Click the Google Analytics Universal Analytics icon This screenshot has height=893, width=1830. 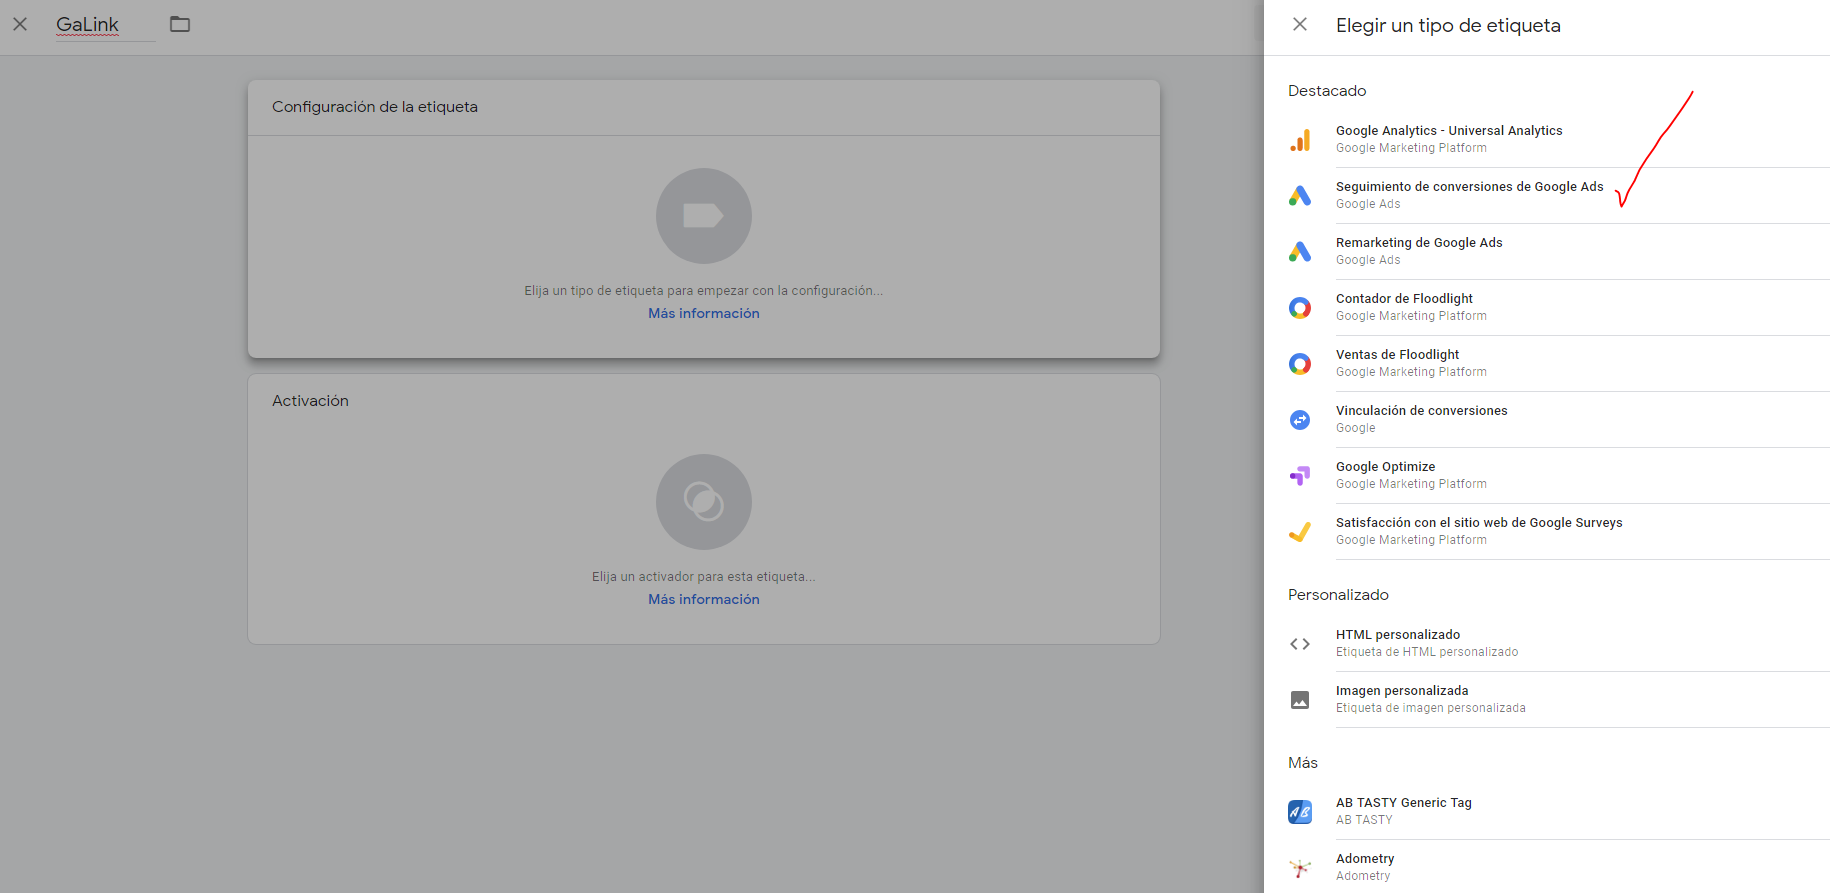[1300, 140]
